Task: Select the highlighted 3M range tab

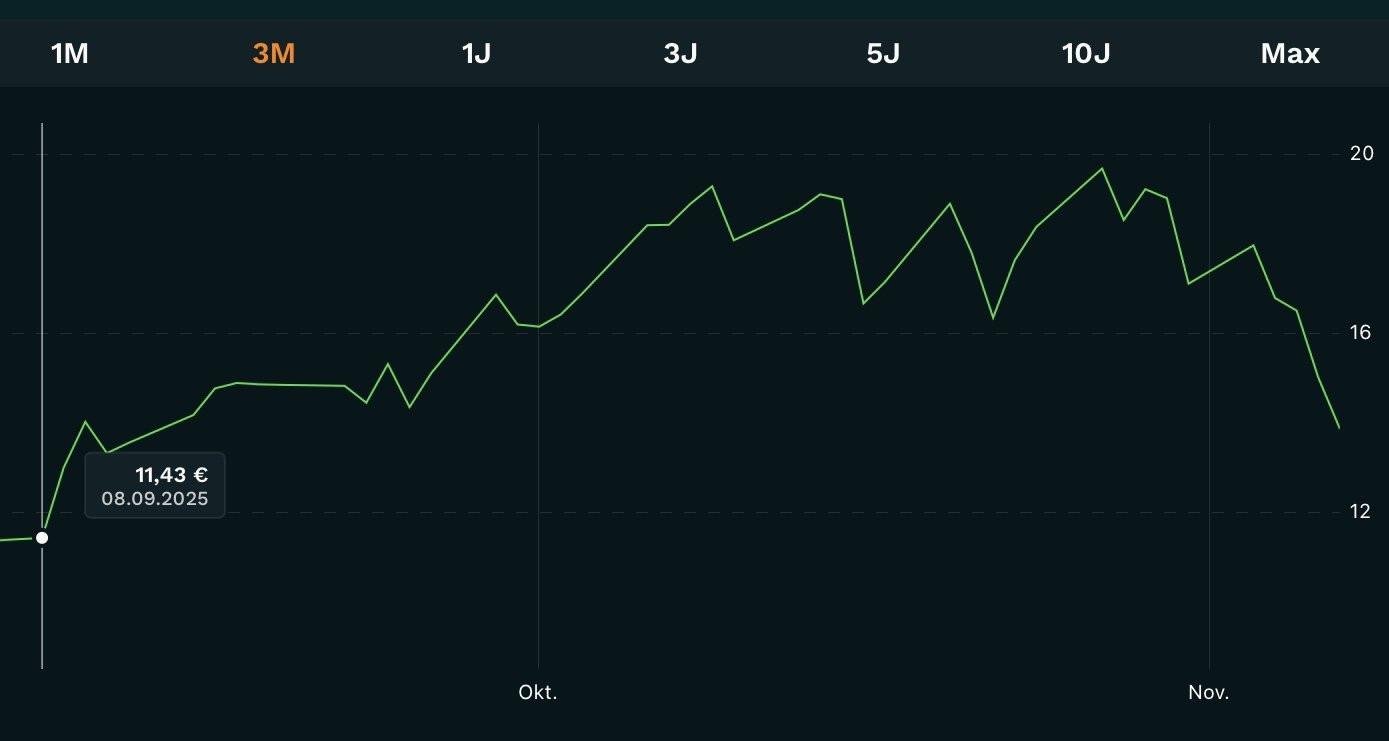Action: (x=273, y=54)
